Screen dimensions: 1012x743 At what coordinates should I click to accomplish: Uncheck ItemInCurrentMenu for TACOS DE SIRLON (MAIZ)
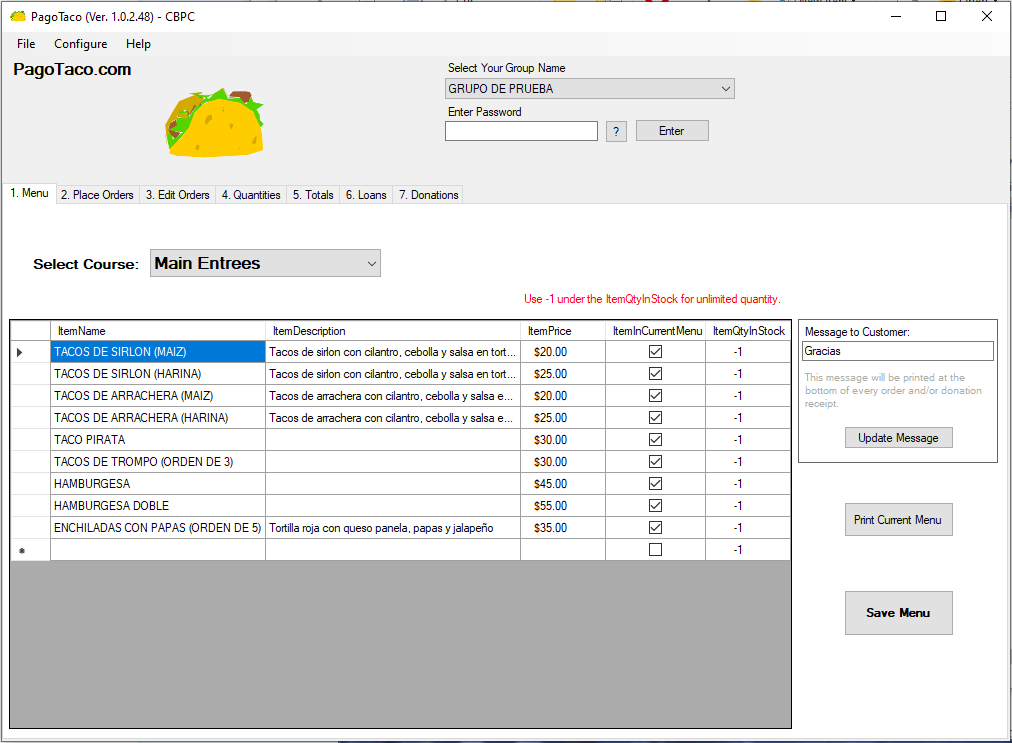(x=655, y=352)
